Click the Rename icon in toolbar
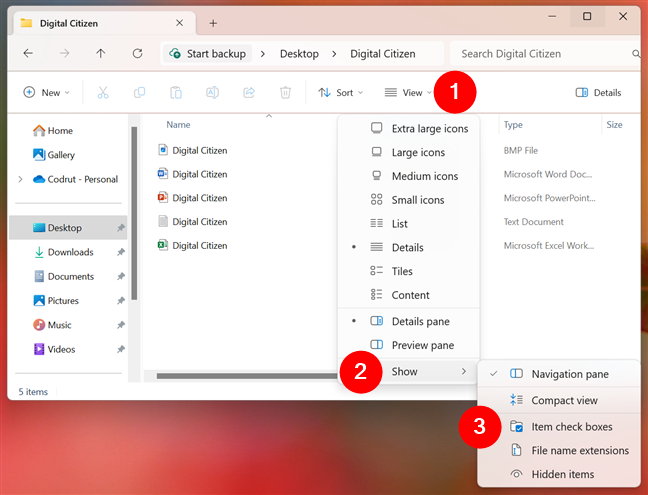 coord(212,93)
